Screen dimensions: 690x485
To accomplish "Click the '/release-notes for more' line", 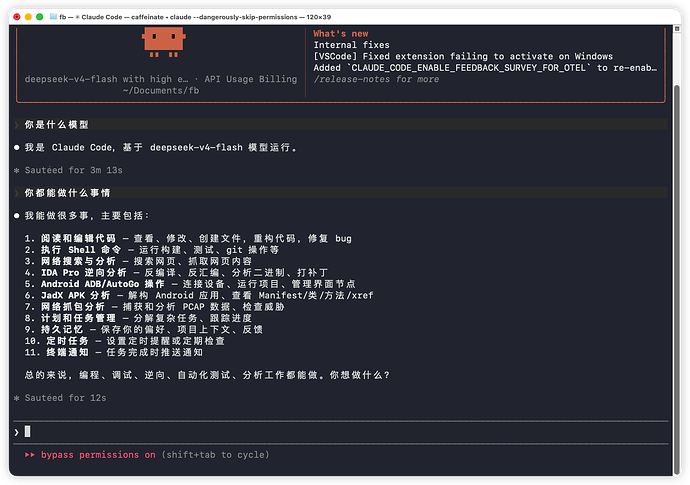I will [x=376, y=79].
